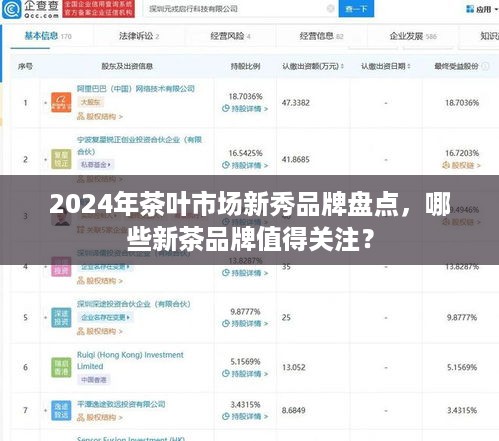Select the 13.052 capital cell
This screenshot has height=441, width=499.
pos(294,367)
